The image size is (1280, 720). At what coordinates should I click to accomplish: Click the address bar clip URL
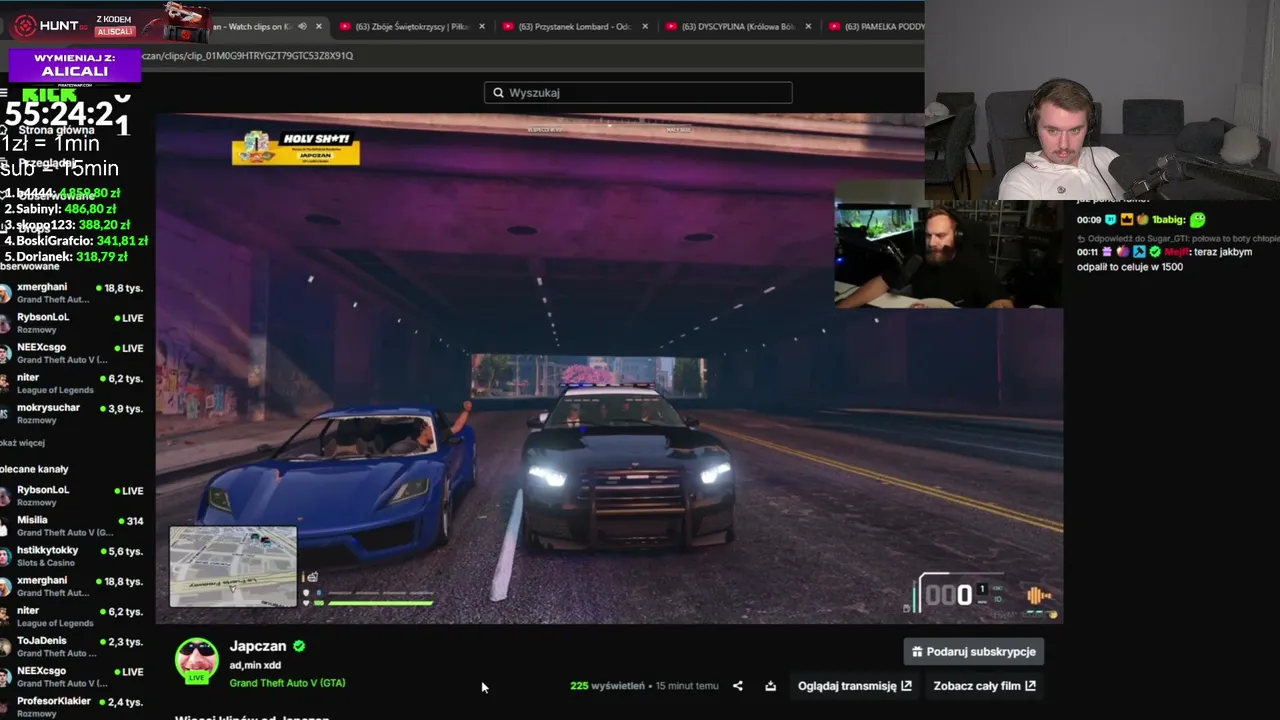point(248,56)
